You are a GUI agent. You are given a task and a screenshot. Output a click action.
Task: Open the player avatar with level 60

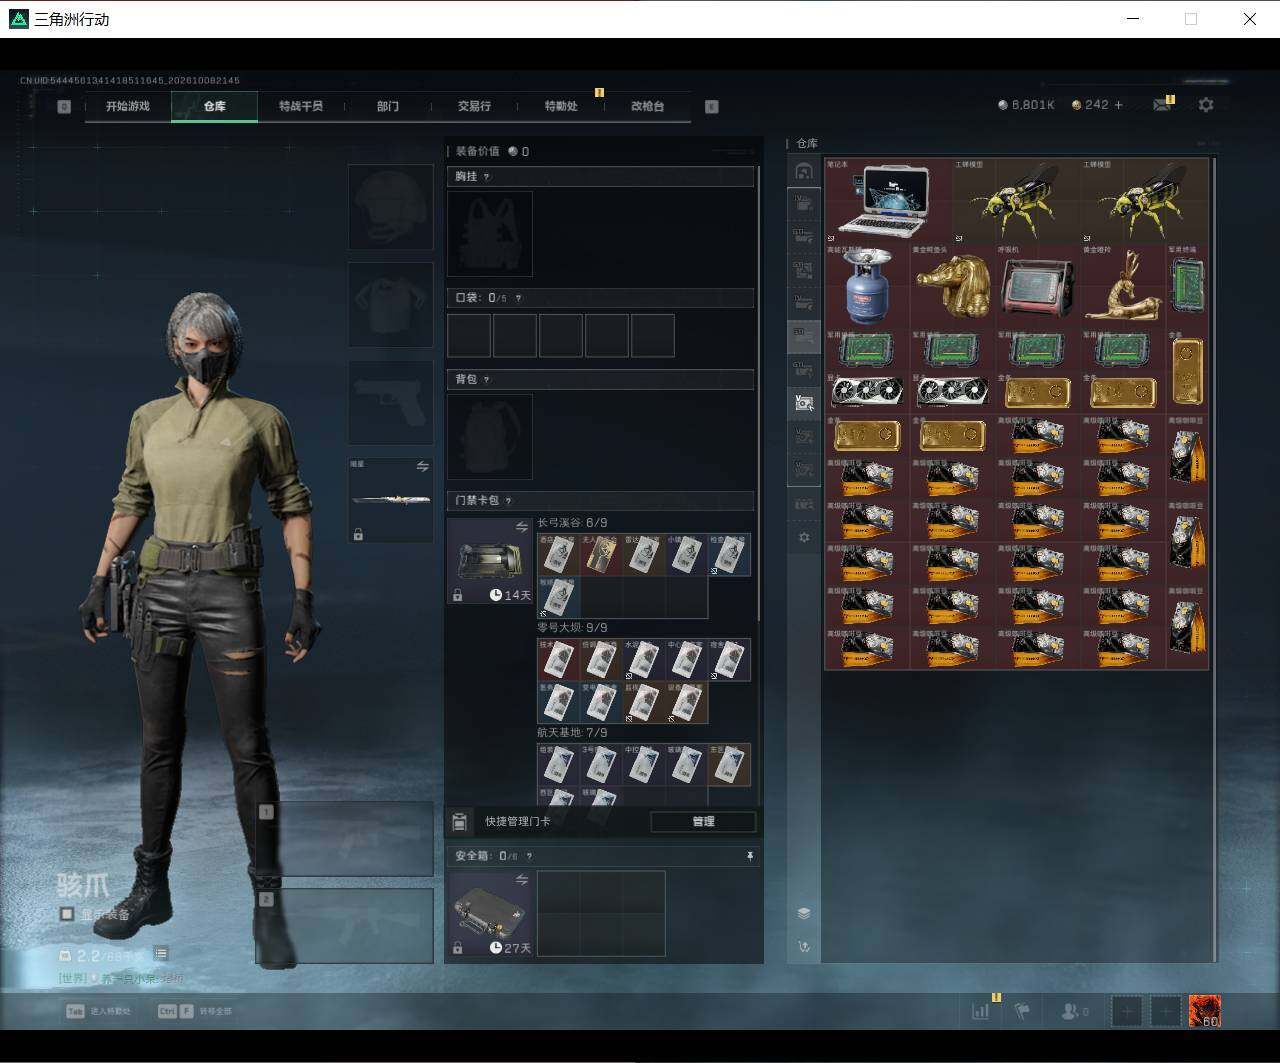pyautogui.click(x=1205, y=1011)
